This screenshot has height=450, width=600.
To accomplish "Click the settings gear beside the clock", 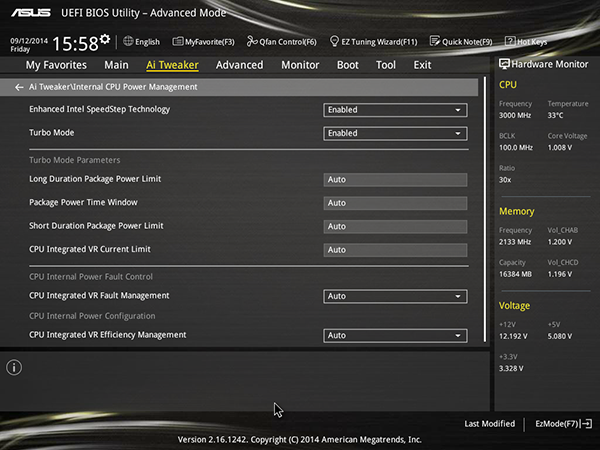I will coord(105,39).
